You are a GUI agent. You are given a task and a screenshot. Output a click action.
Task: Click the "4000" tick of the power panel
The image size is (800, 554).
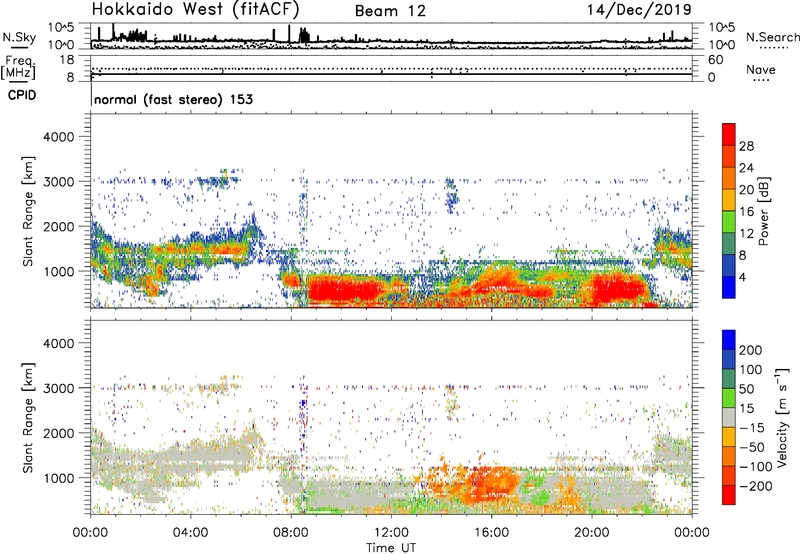58,137
